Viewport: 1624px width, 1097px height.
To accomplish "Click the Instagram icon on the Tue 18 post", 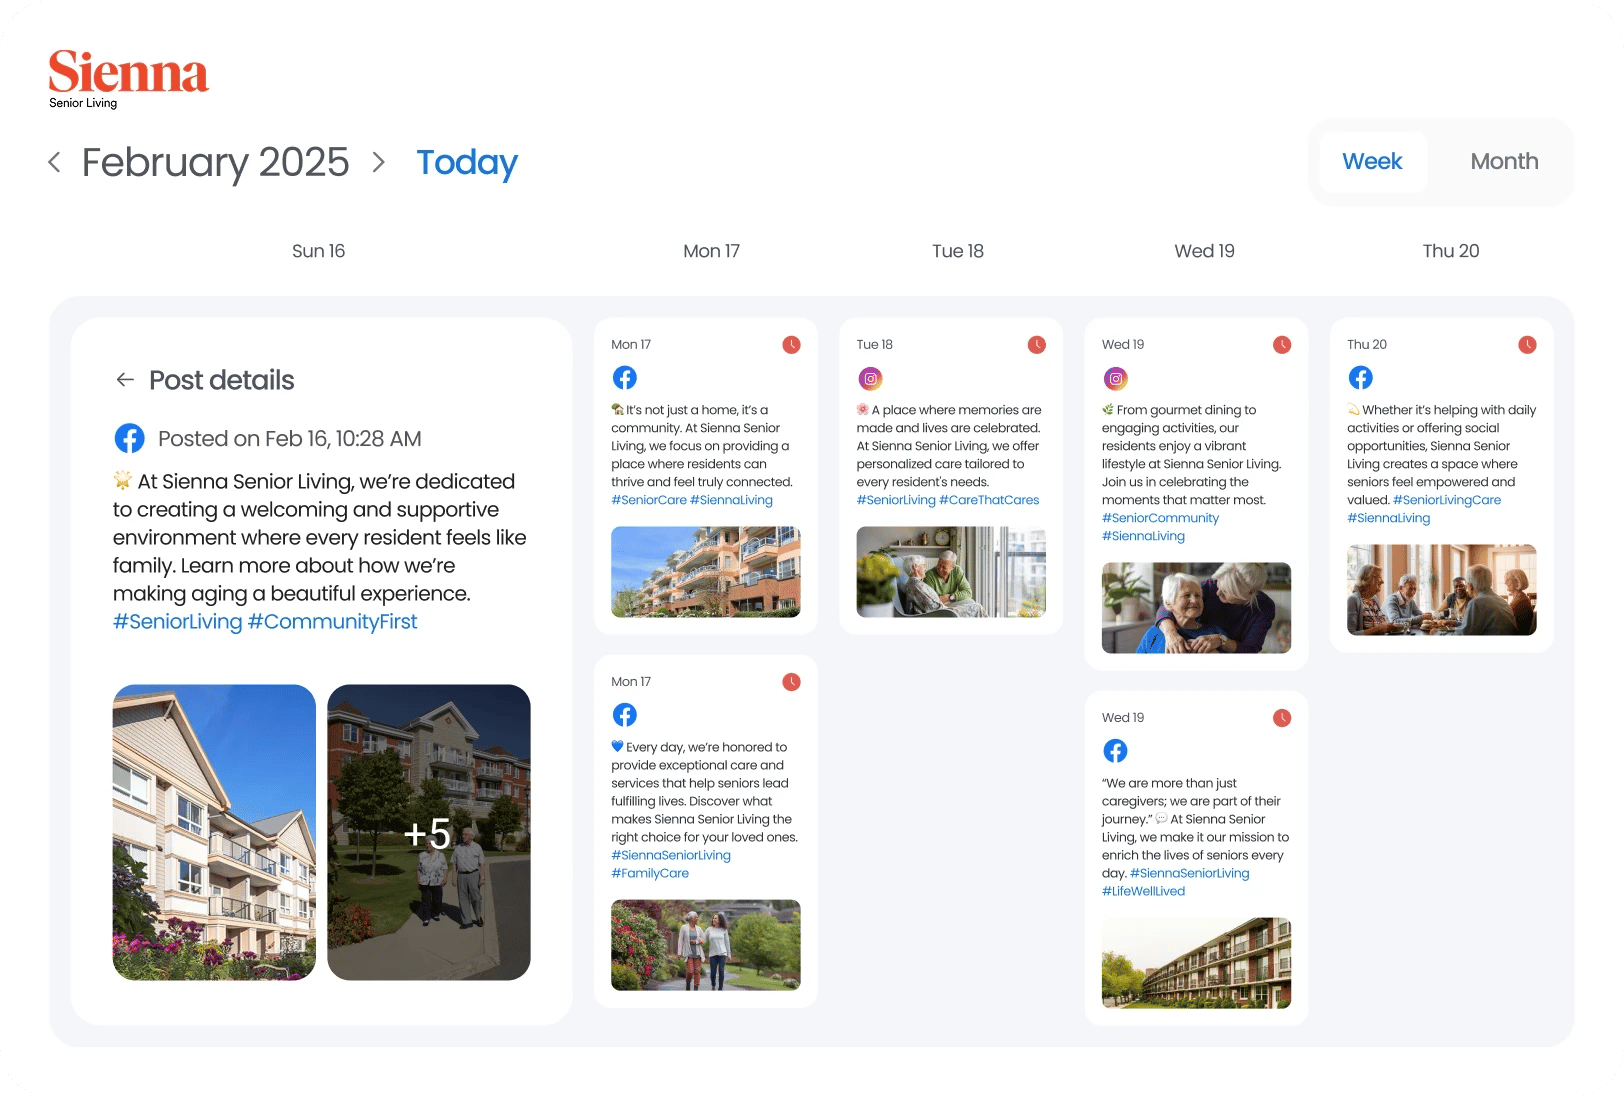I will (870, 378).
